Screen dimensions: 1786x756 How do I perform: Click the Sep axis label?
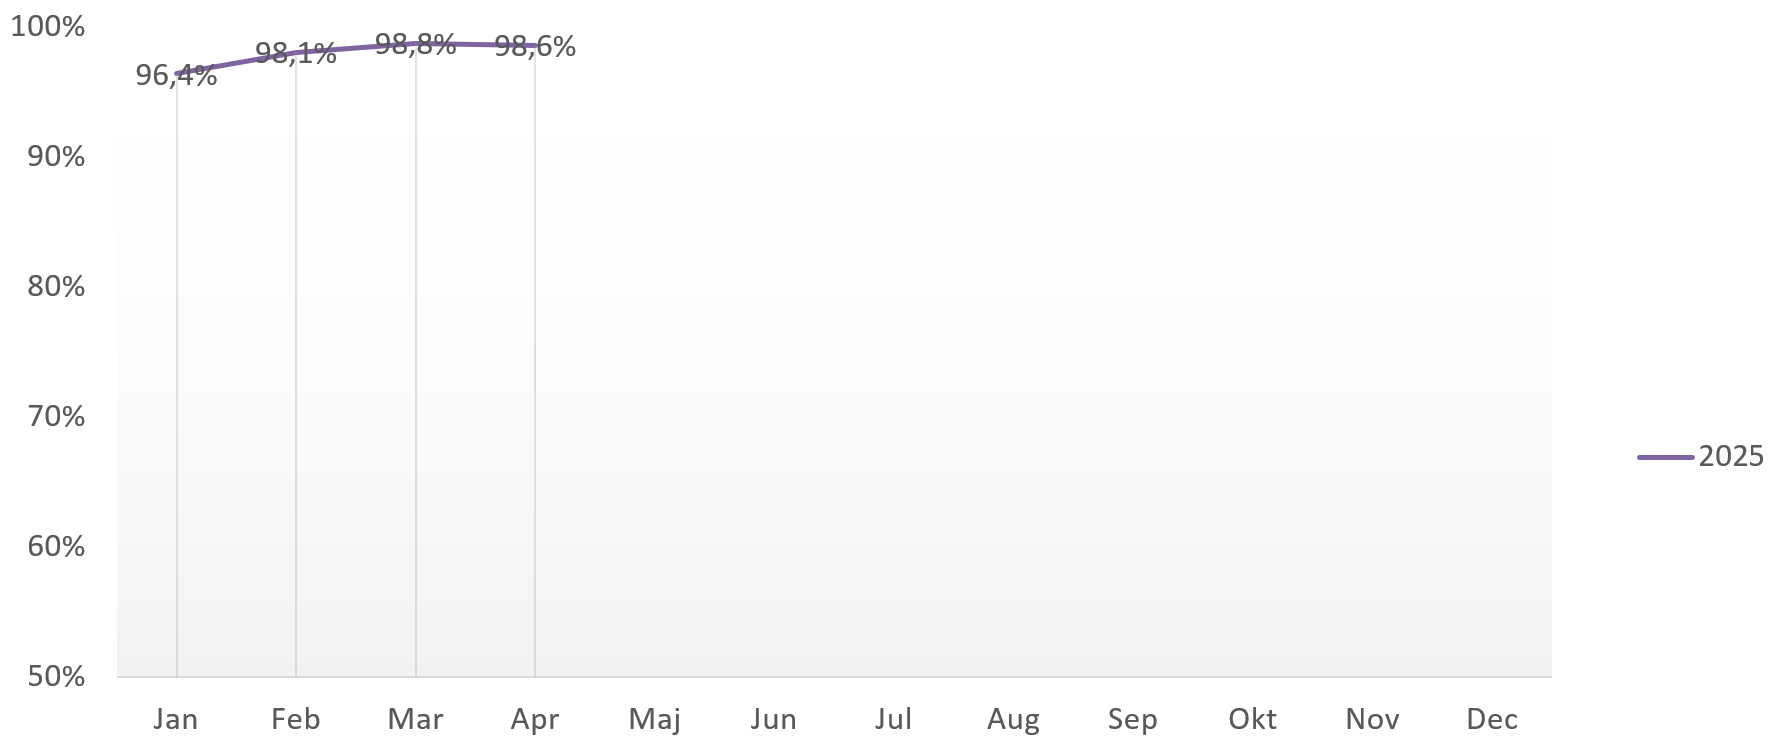(1132, 719)
